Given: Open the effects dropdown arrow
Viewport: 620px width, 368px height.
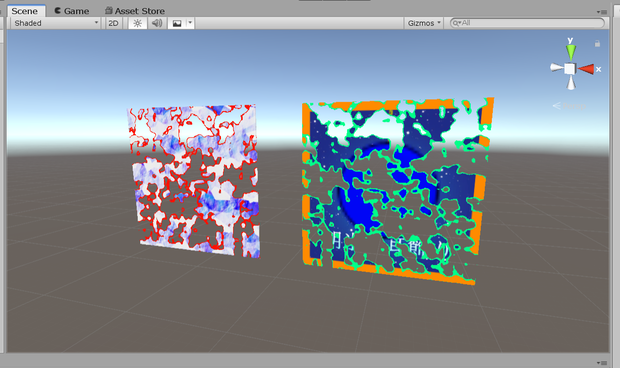Looking at the screenshot, I should (190, 23).
